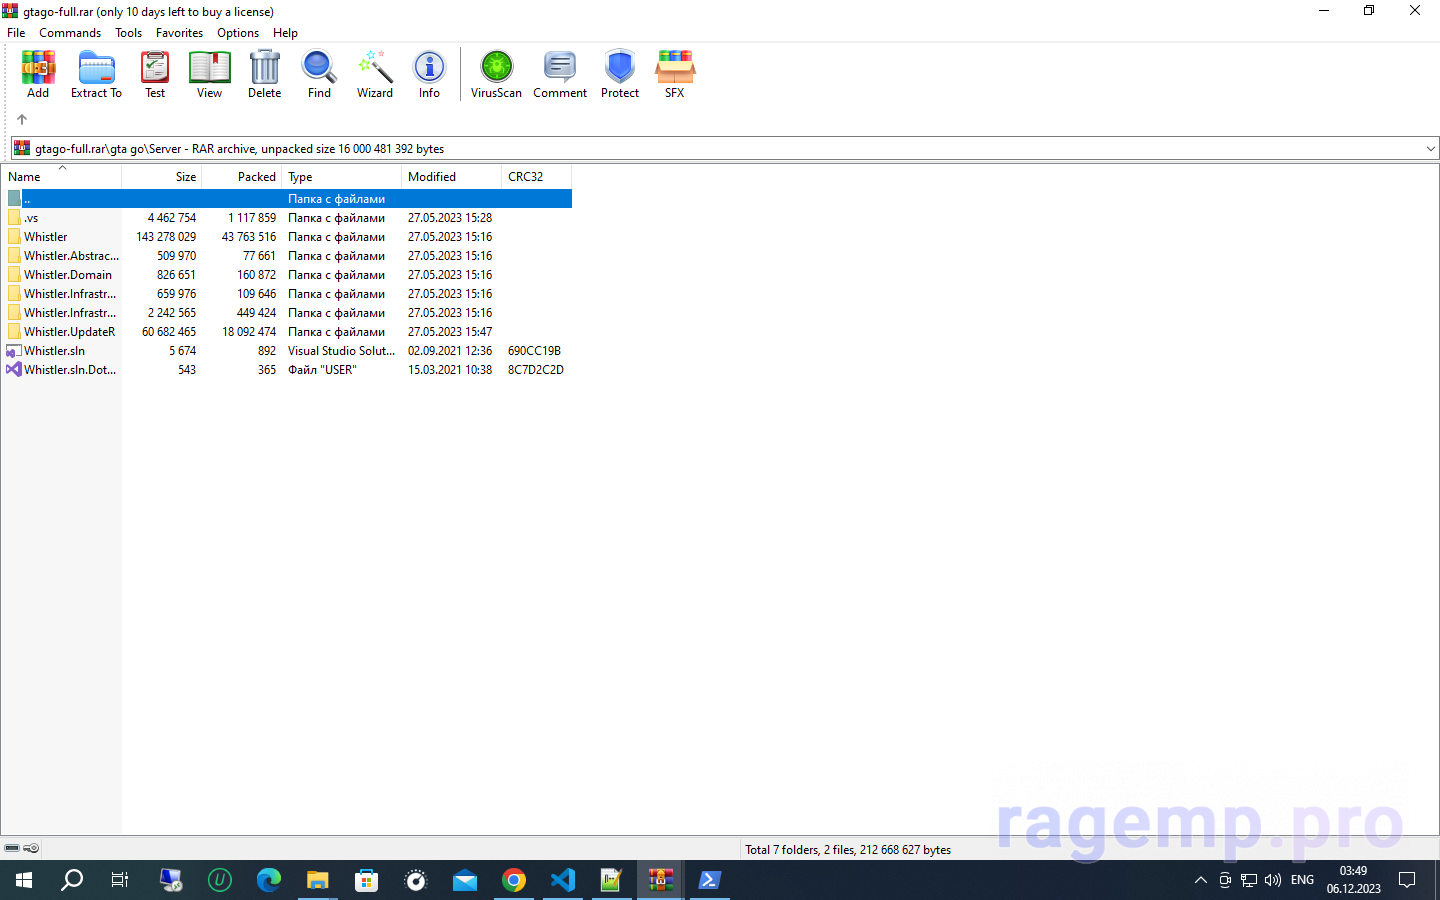Run Test on the archive
Viewport: 1440px width, 900px height.
click(155, 75)
